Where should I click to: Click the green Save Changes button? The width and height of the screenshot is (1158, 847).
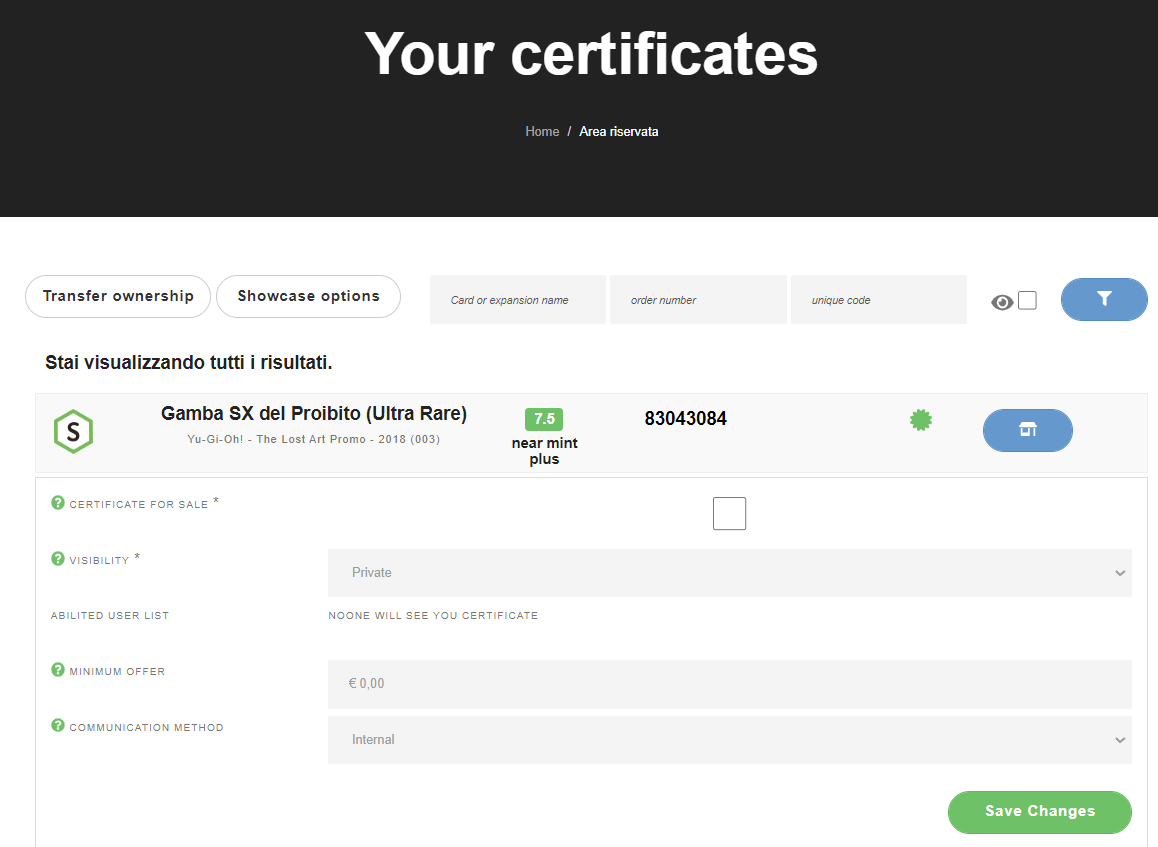tap(1040, 812)
